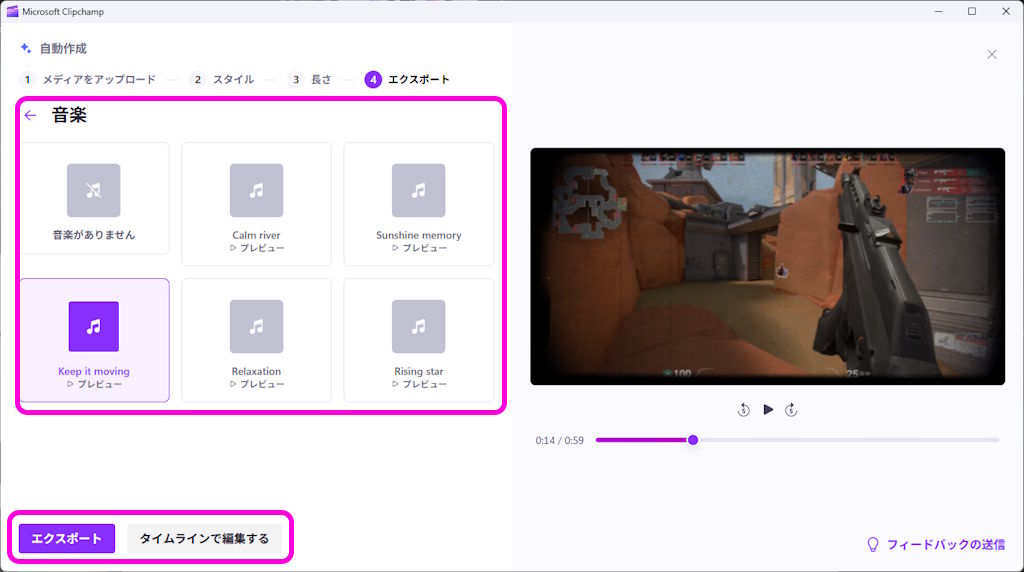
Task: Click the feedback lightbulb icon
Action: pyautogui.click(x=872, y=545)
